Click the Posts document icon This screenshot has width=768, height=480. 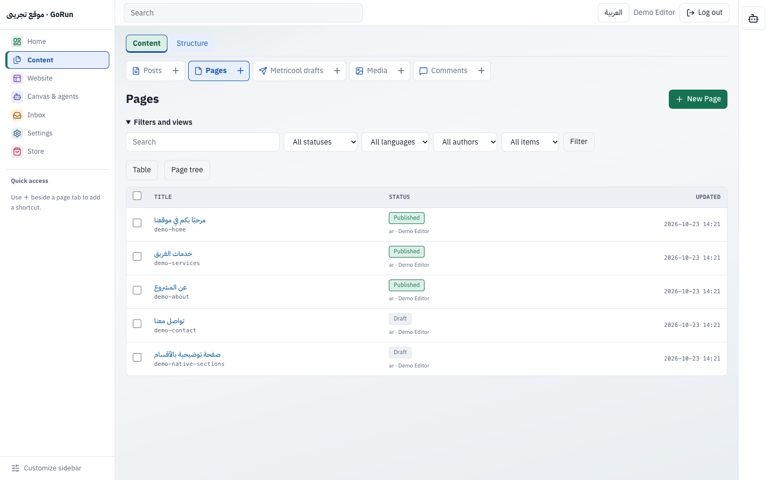[x=136, y=71]
